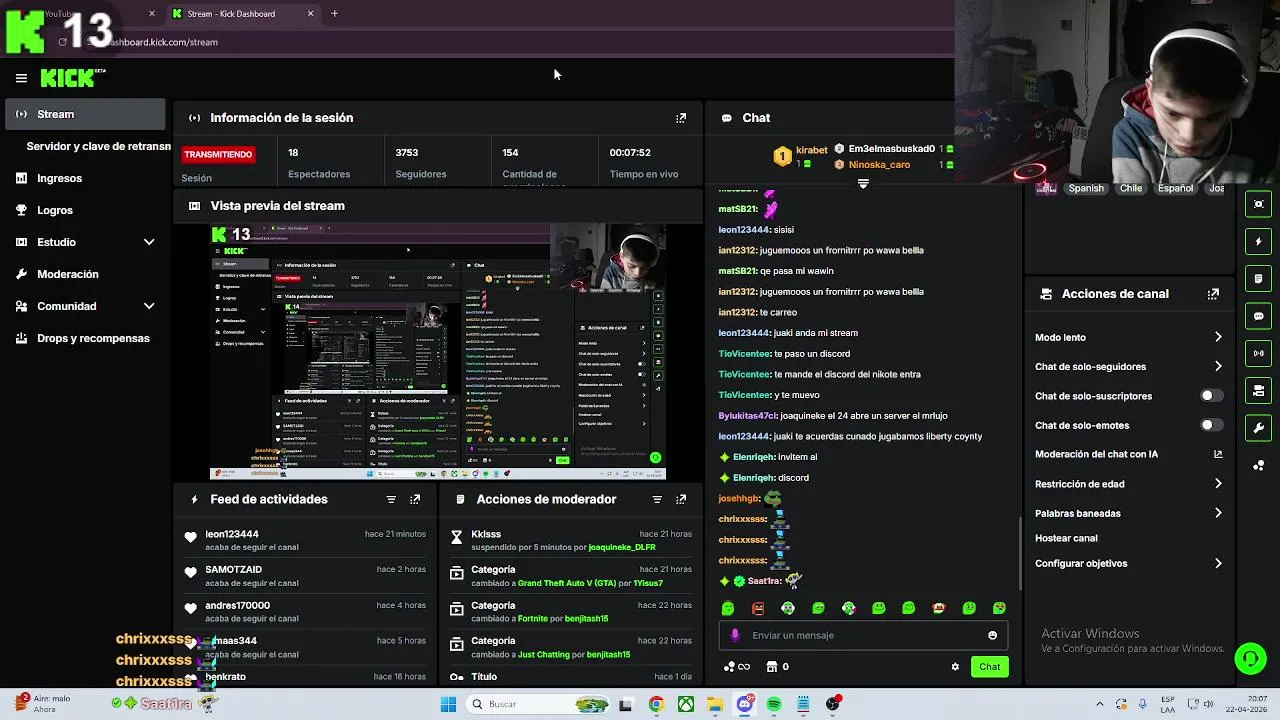This screenshot has width=1280, height=720.
Task: Open Moderación del chat con IA external link
Action: pos(1218,454)
